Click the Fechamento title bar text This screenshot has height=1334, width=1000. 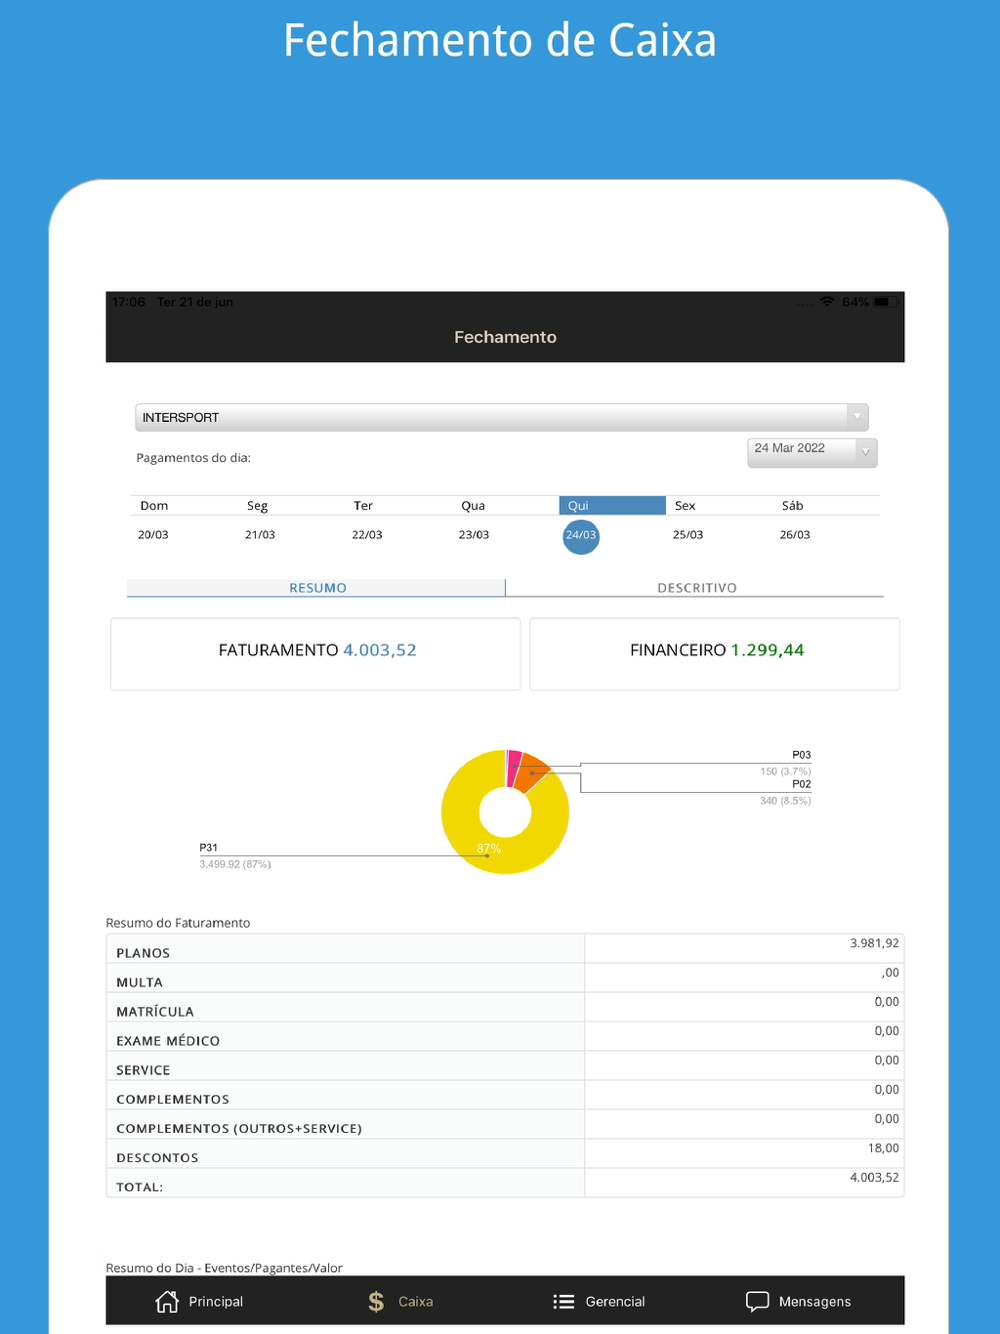coord(505,337)
